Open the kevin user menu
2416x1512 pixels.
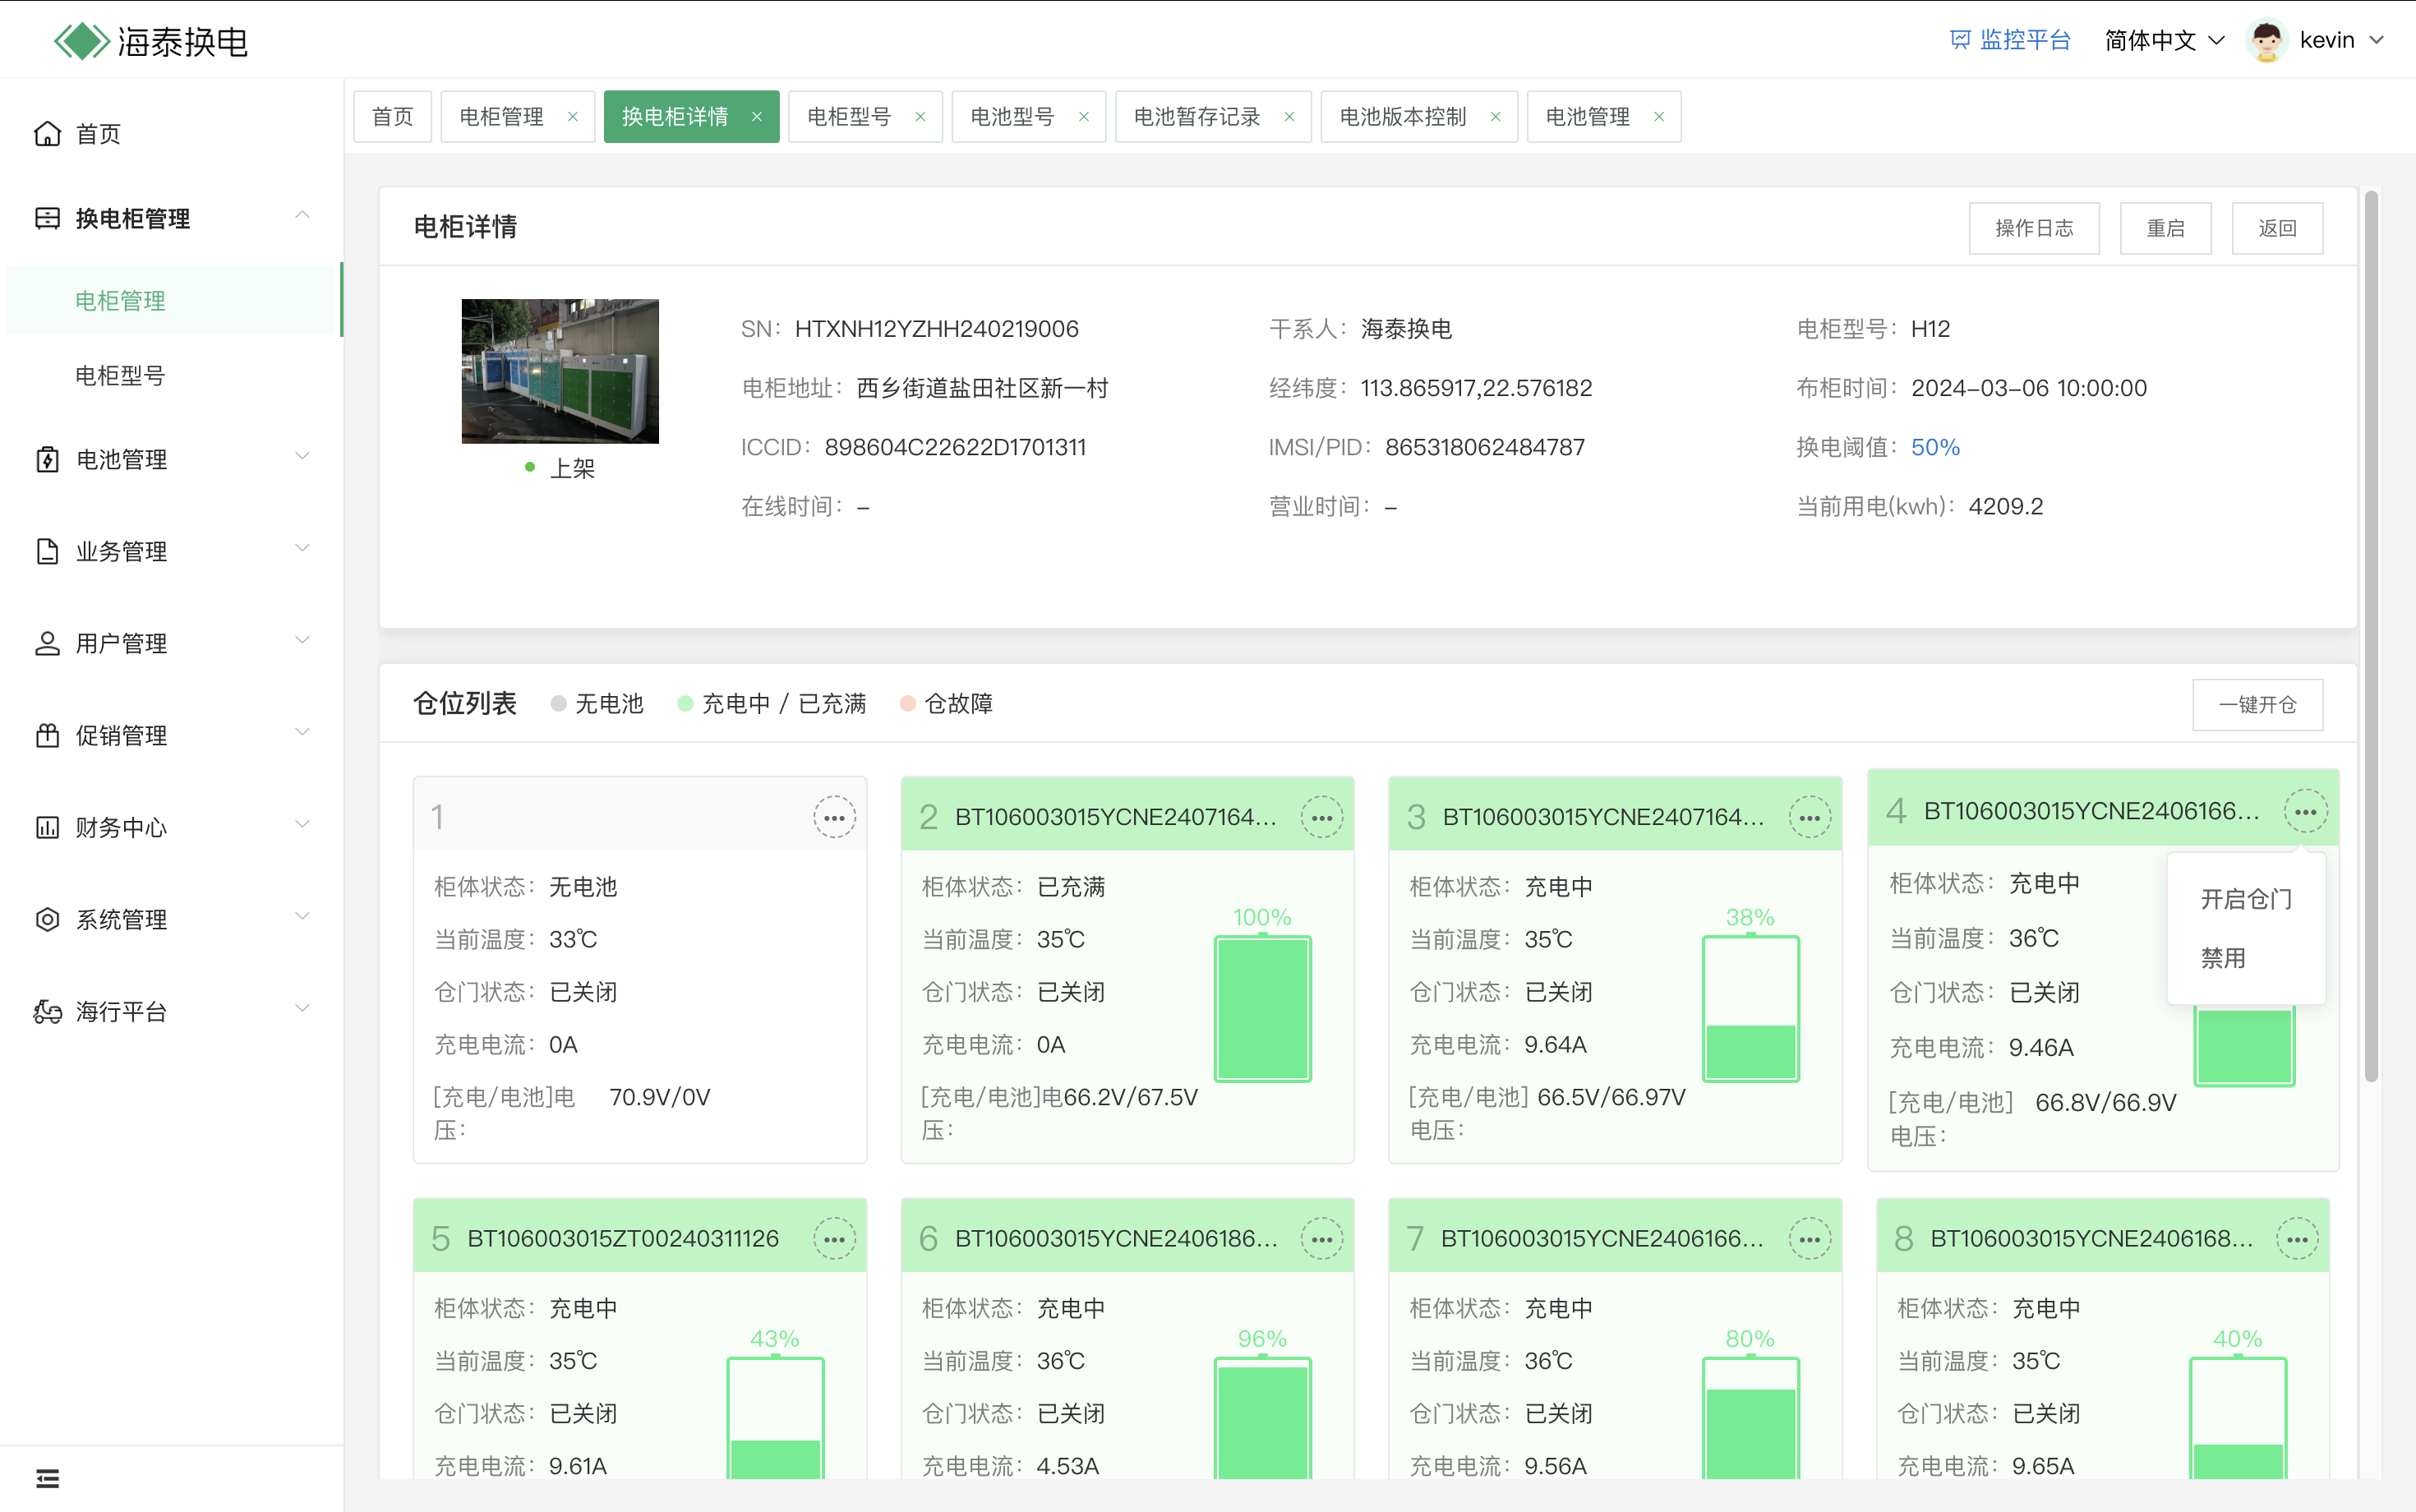tap(2341, 40)
